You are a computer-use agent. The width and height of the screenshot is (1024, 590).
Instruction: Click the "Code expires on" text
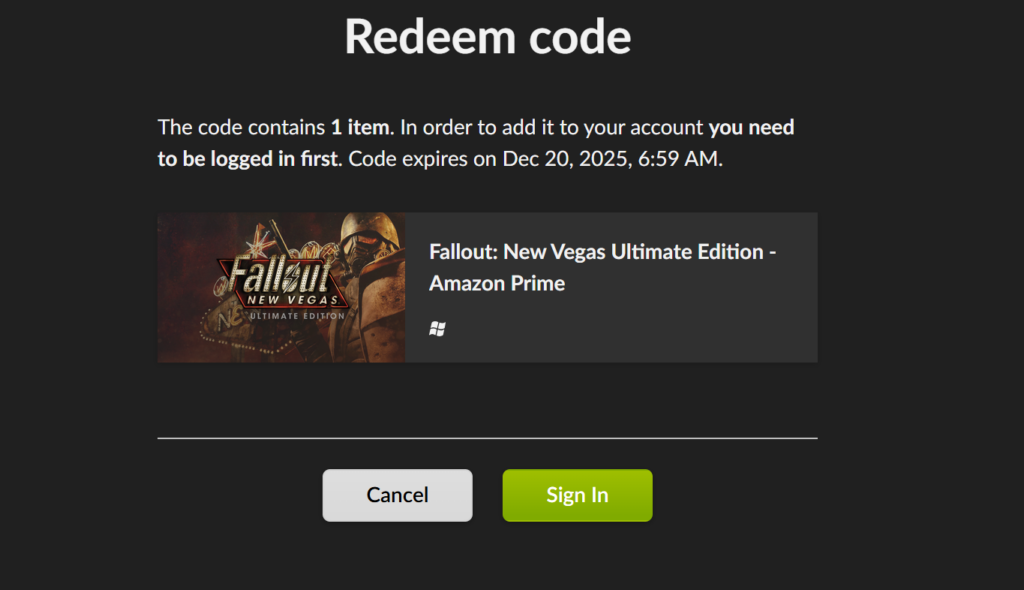point(422,159)
